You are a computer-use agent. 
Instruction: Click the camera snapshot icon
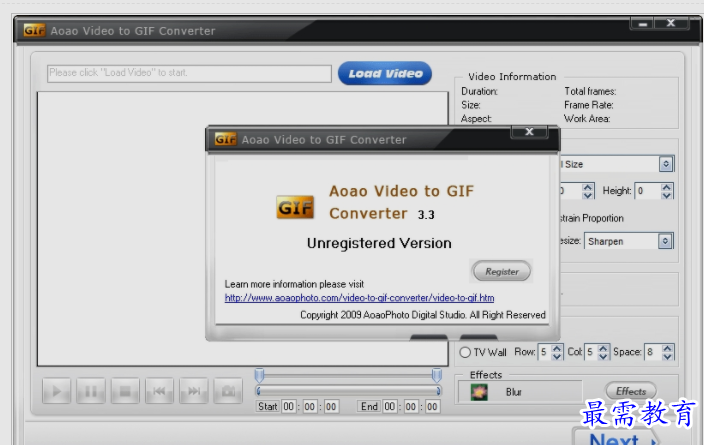(228, 391)
